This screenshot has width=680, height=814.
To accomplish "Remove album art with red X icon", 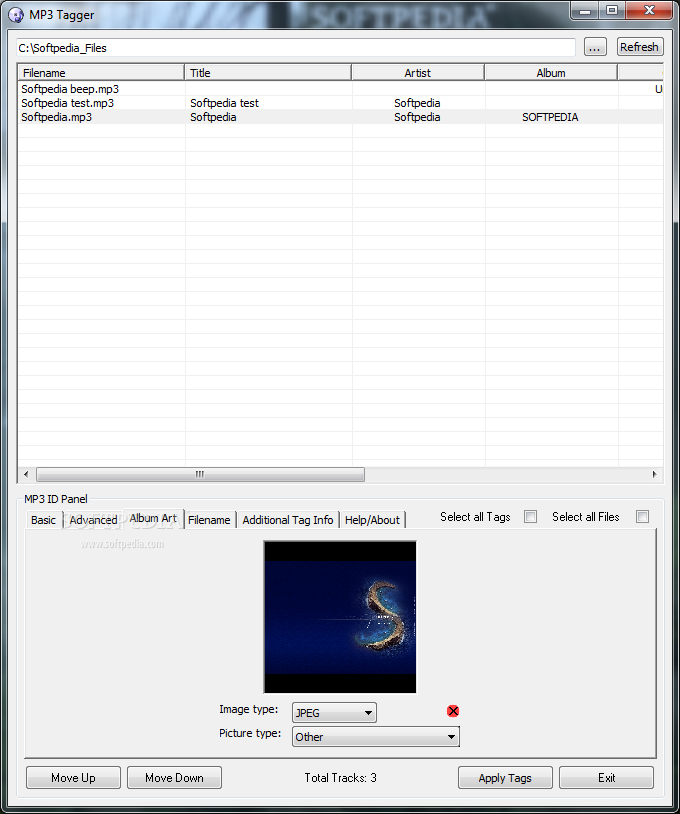I will click(453, 711).
